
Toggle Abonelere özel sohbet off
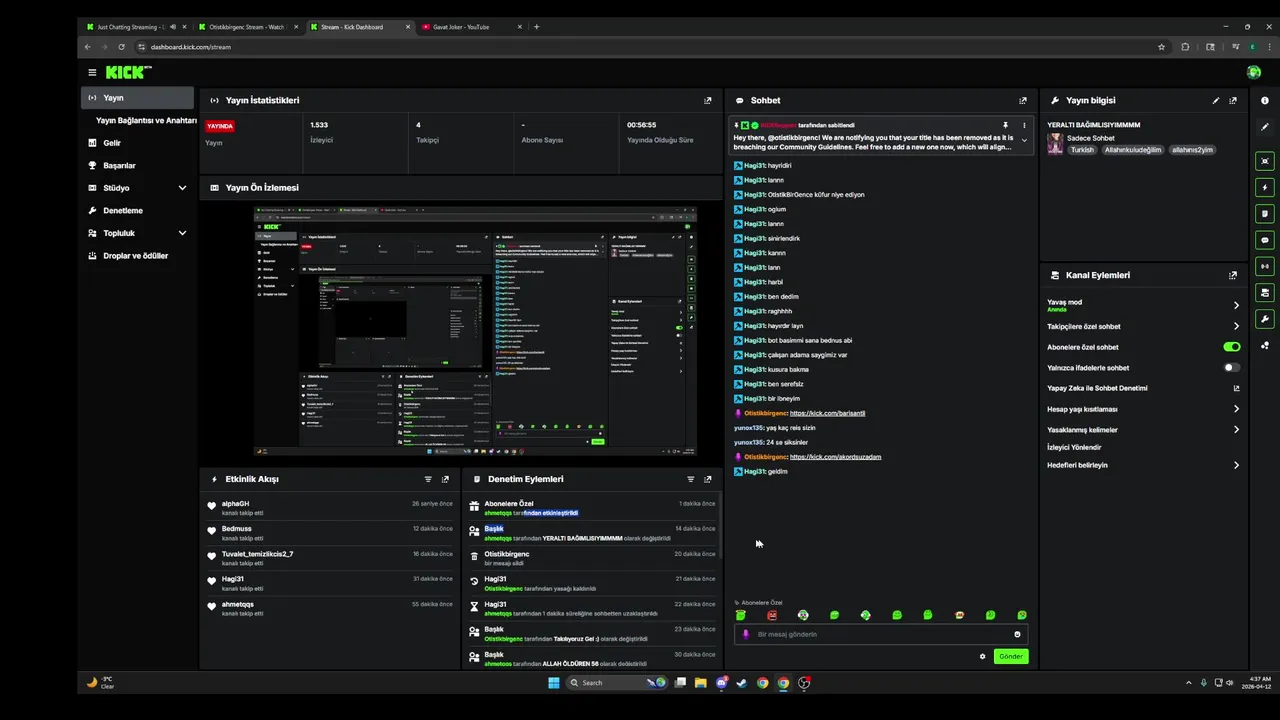pos(1232,347)
